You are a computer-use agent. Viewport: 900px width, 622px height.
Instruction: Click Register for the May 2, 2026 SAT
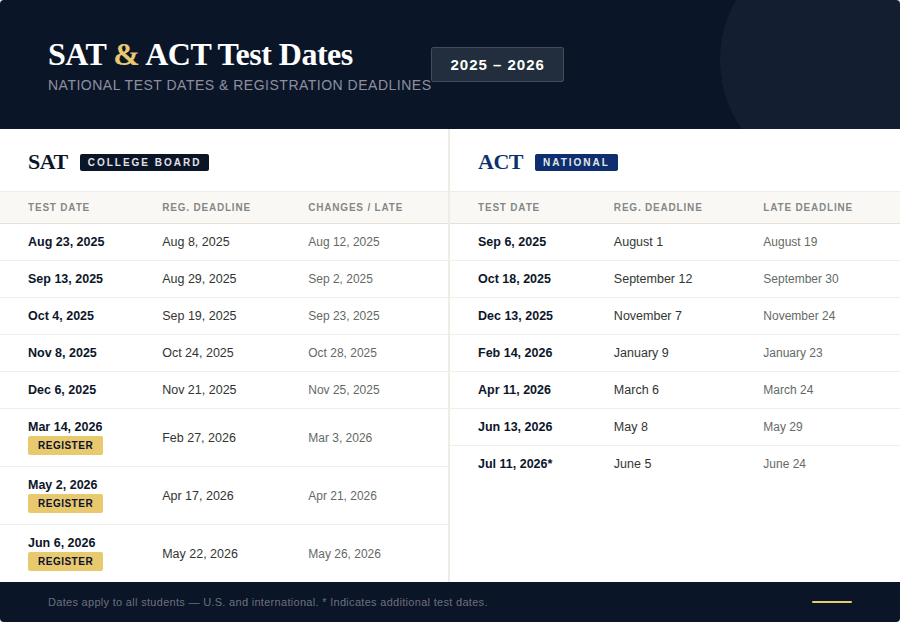coord(65,504)
